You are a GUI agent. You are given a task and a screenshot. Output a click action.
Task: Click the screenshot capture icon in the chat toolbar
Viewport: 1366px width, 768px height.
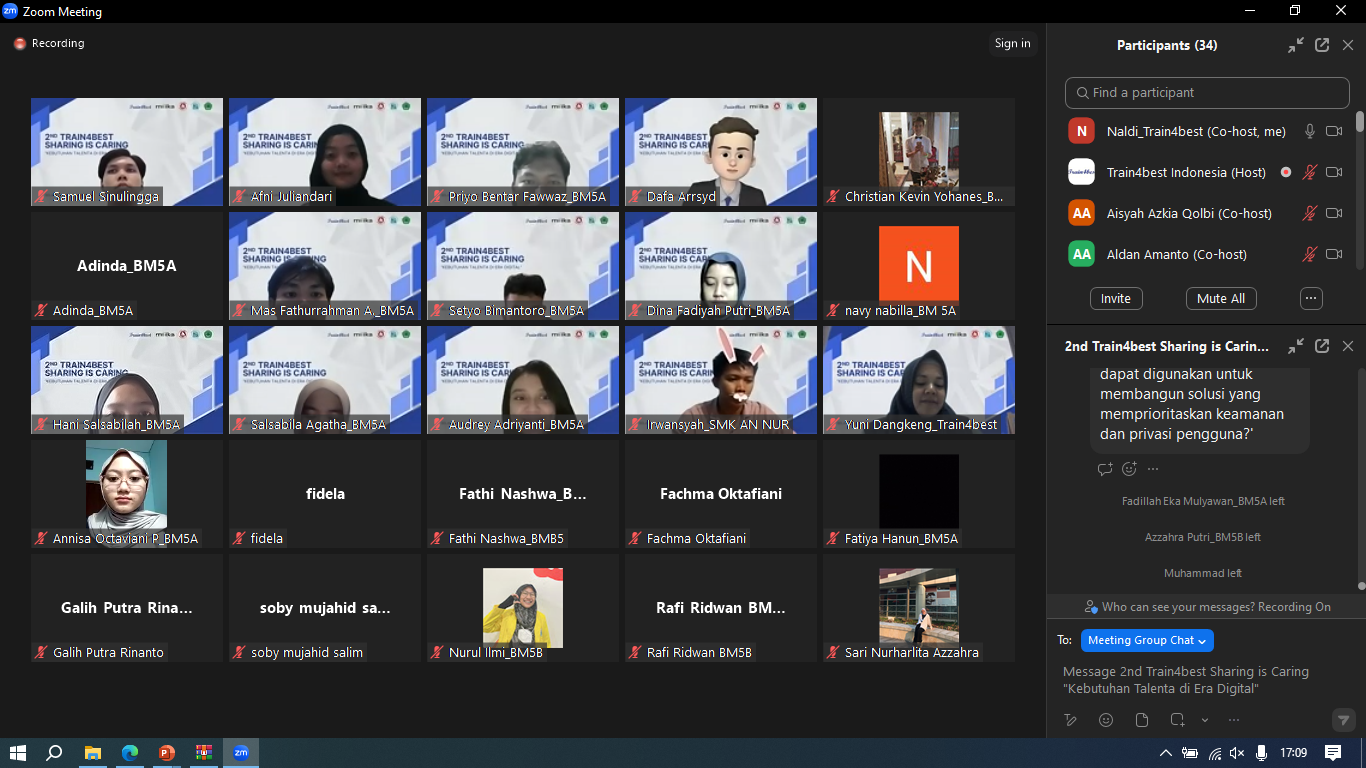point(1177,719)
